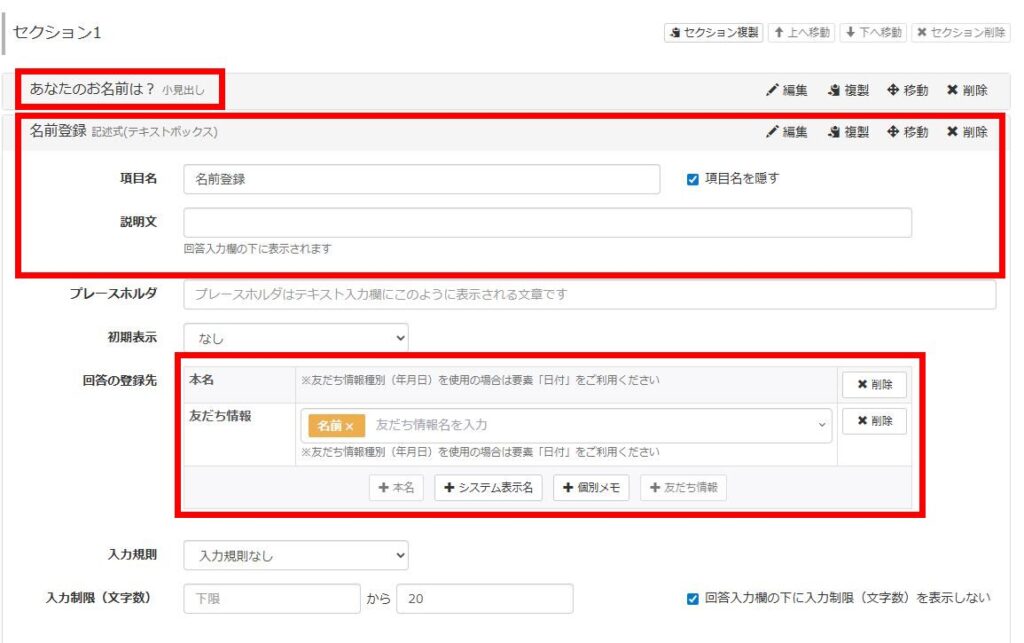This screenshot has width=1024, height=643.
Task: Click the 説明文 input field
Action: pos(547,223)
